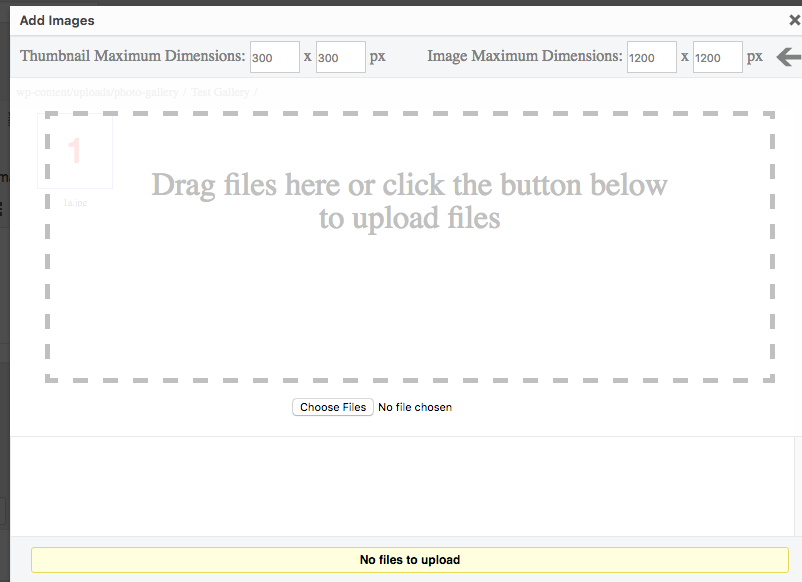Click the 'Drag files here' drop zone text
Image resolution: width=802 pixels, height=582 pixels.
[409, 201]
